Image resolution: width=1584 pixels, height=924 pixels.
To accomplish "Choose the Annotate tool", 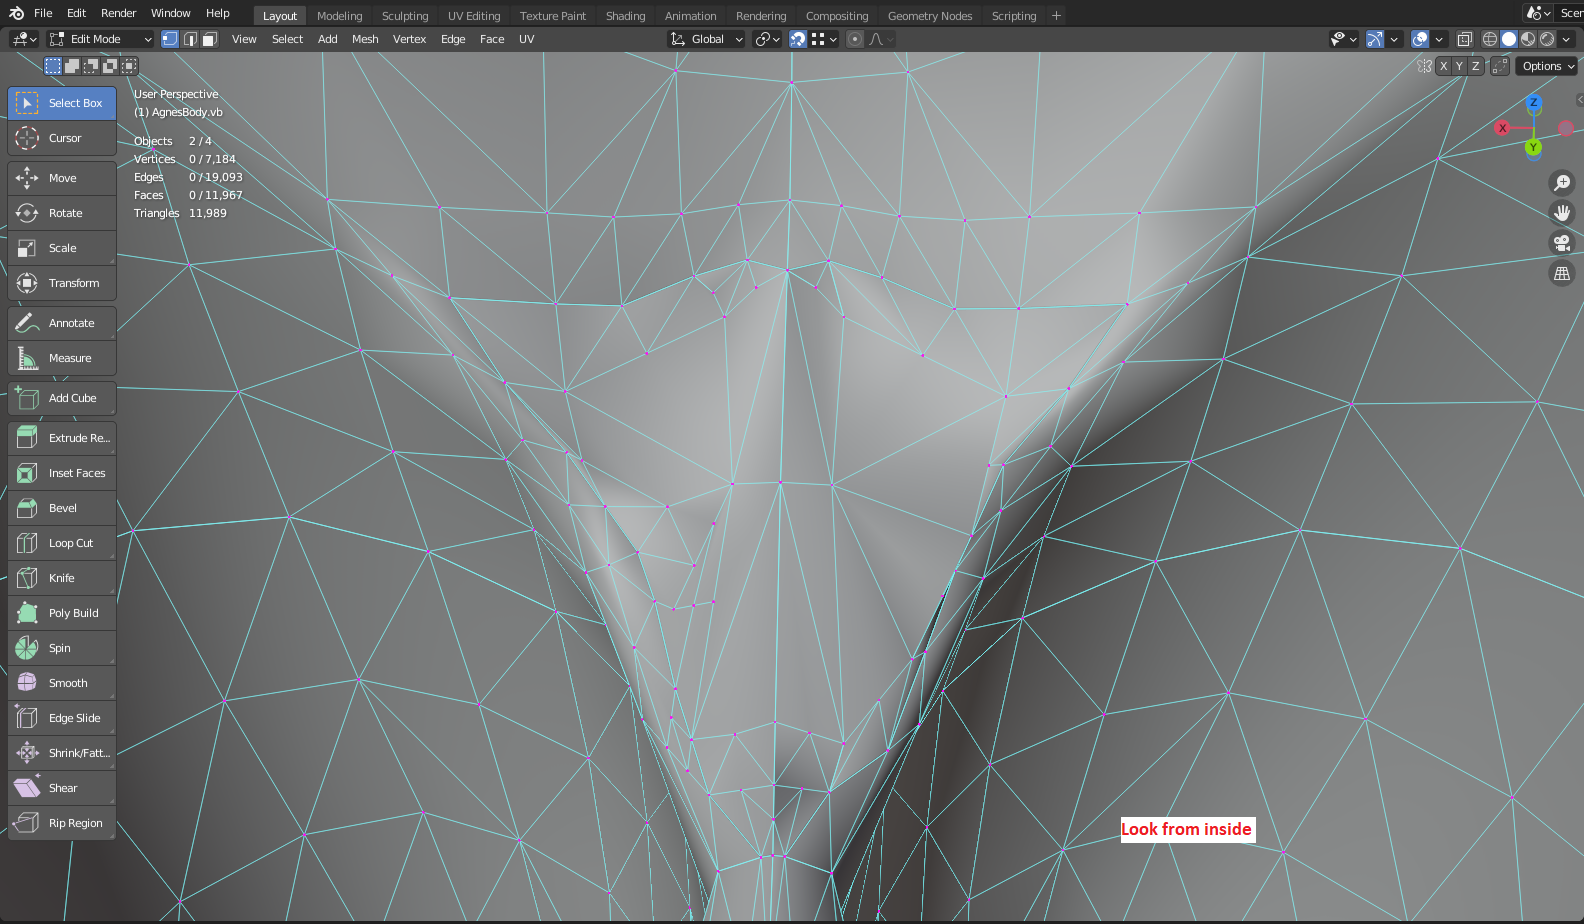I will (x=62, y=323).
